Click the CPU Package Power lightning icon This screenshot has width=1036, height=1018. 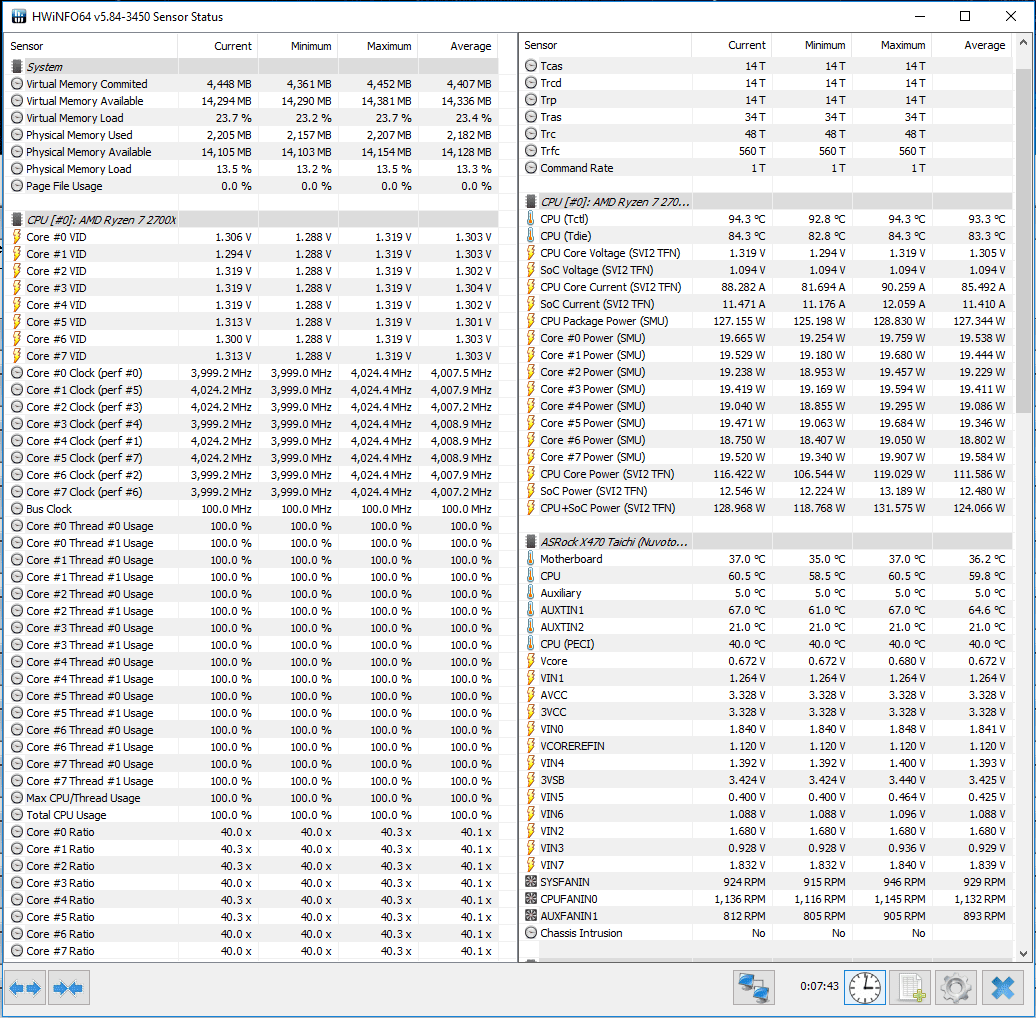531,321
